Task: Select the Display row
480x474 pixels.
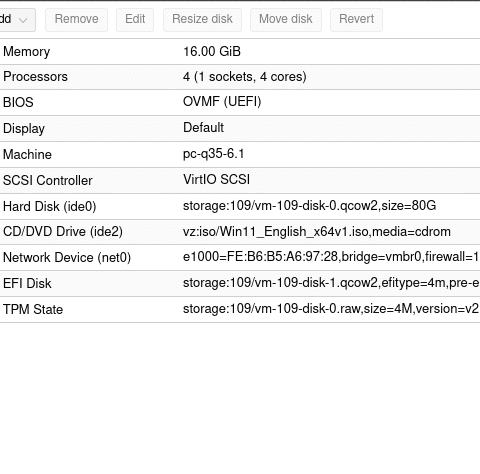Action: (240, 128)
